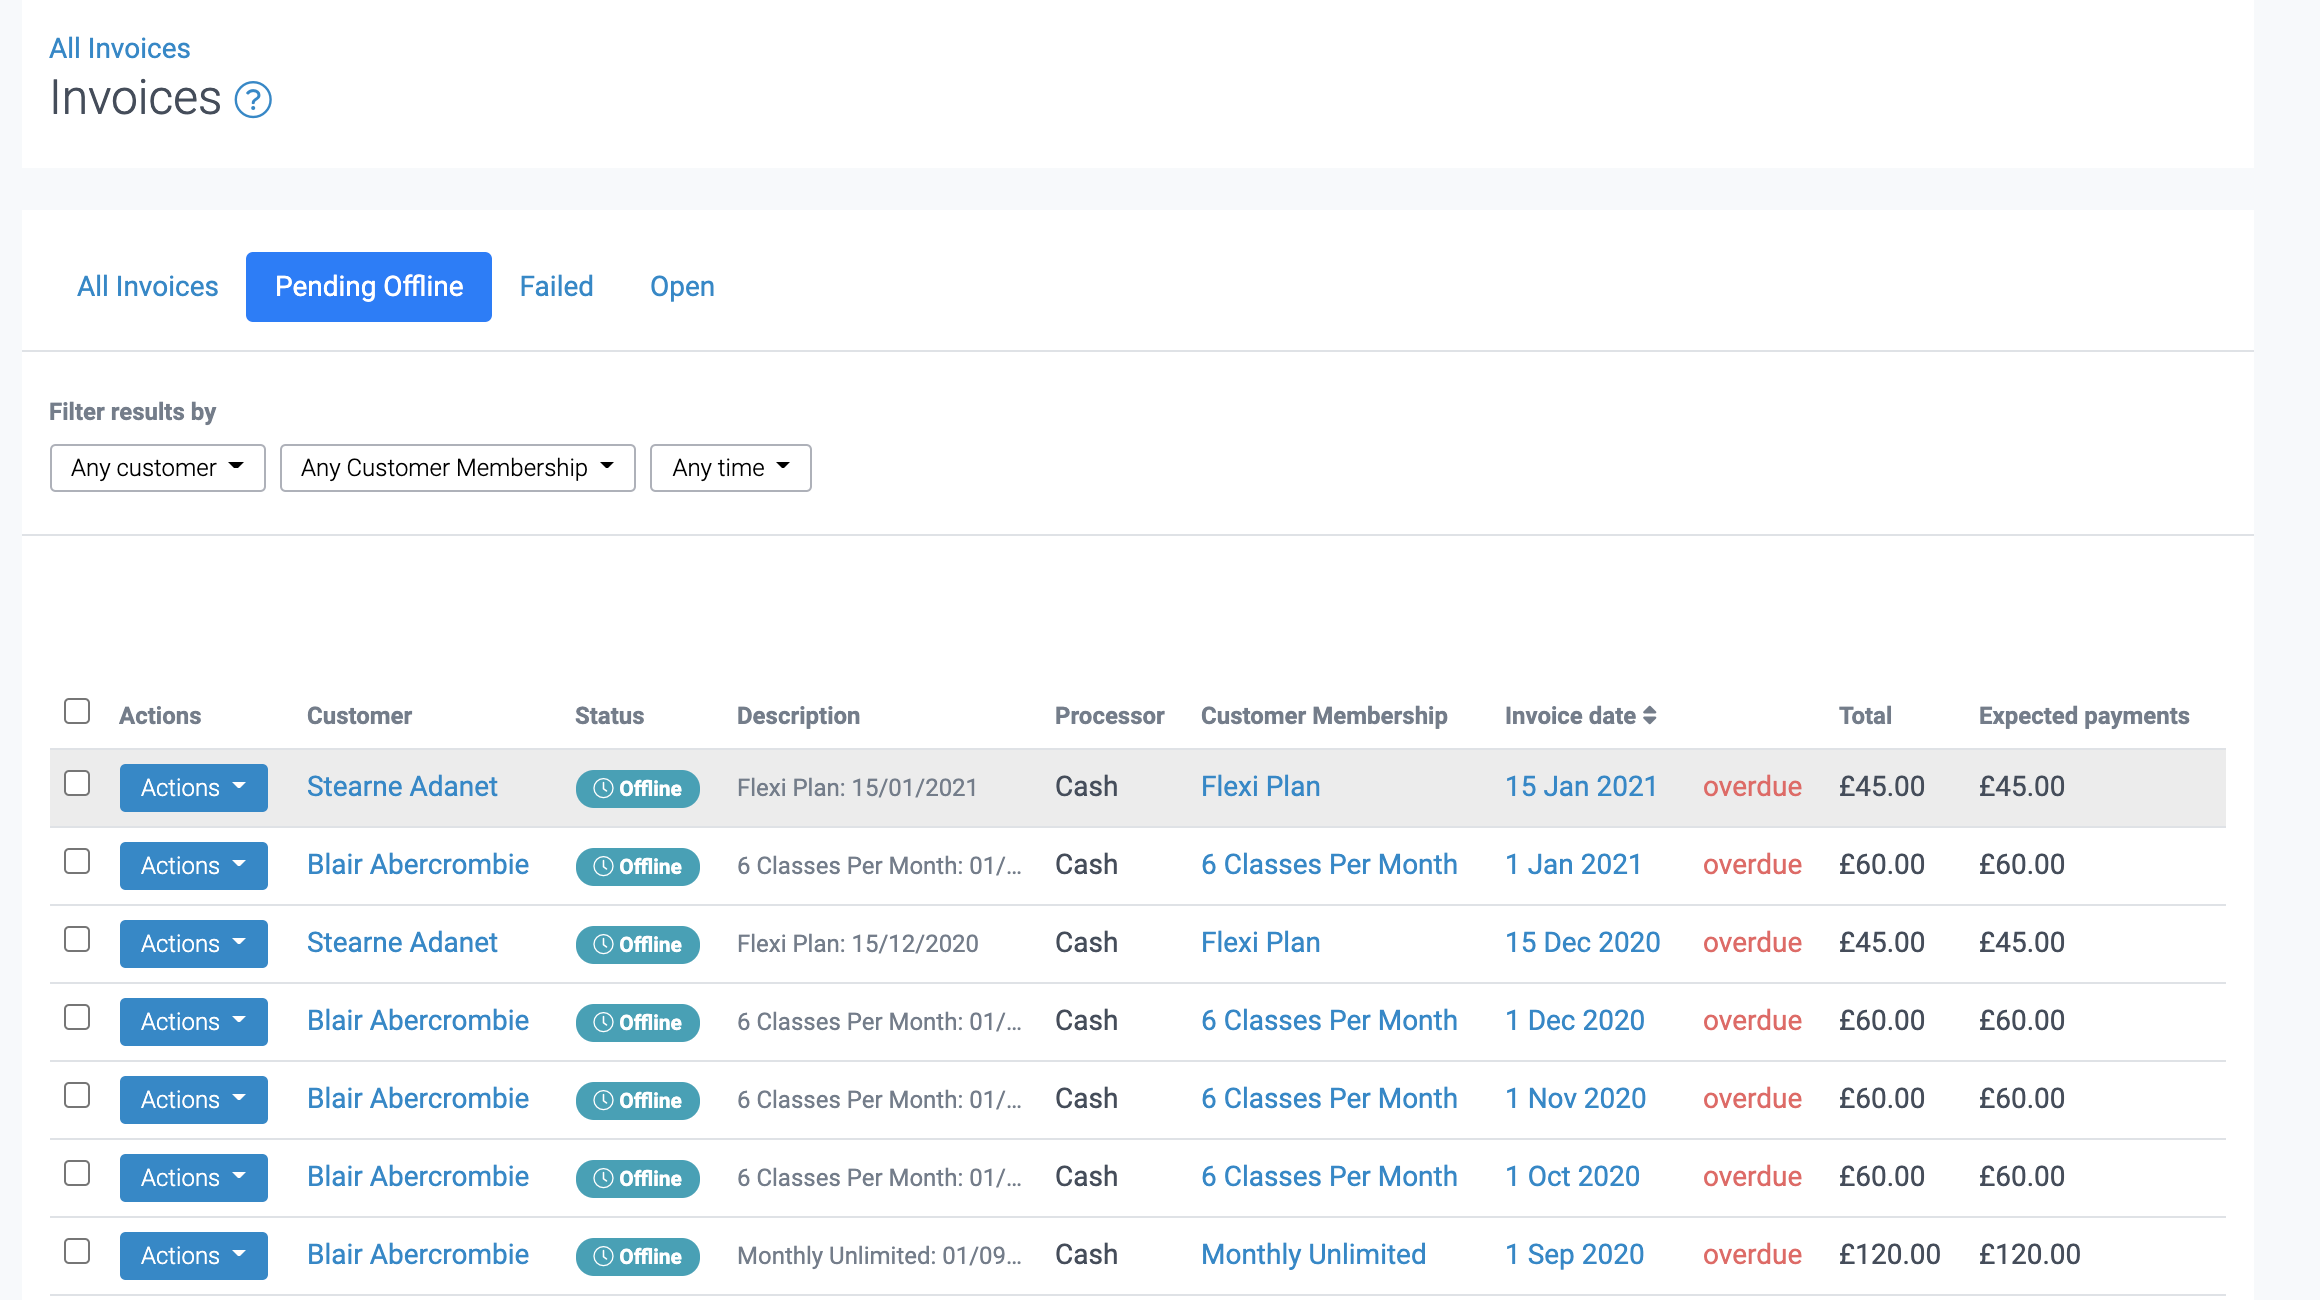Tick the select-all checkbox in table header
Image resolution: width=2320 pixels, height=1300 pixels.
77,711
